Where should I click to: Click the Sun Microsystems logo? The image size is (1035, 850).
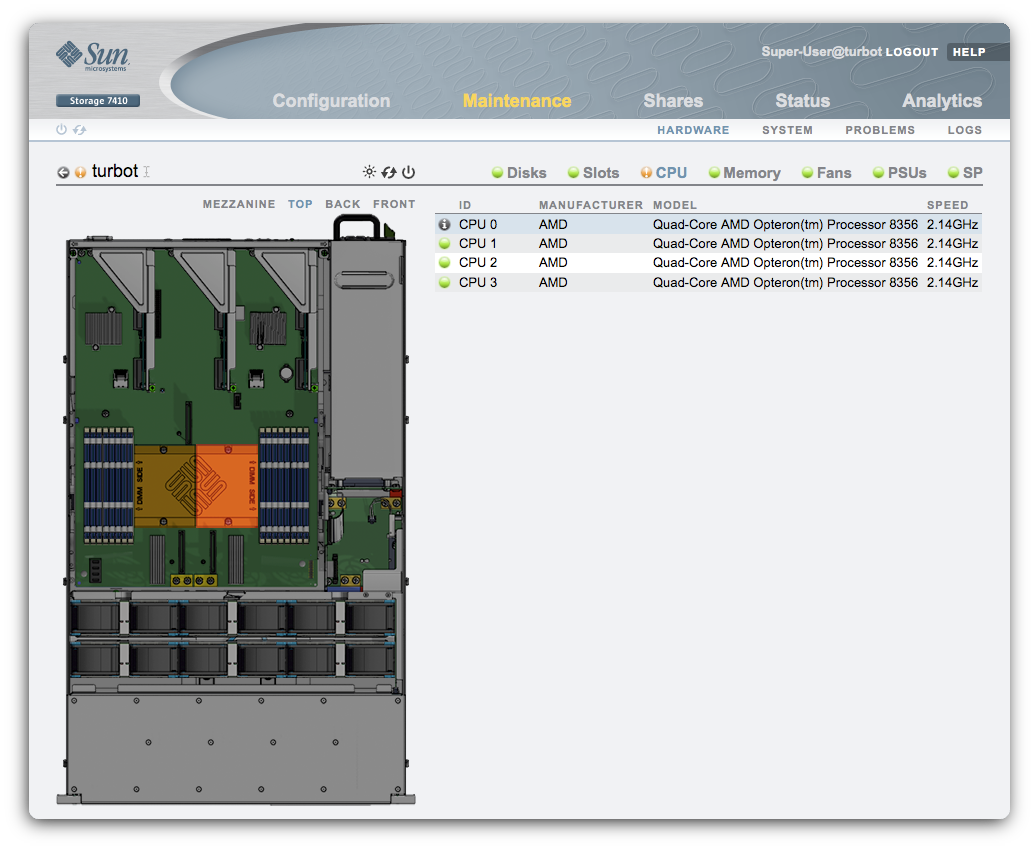92,55
